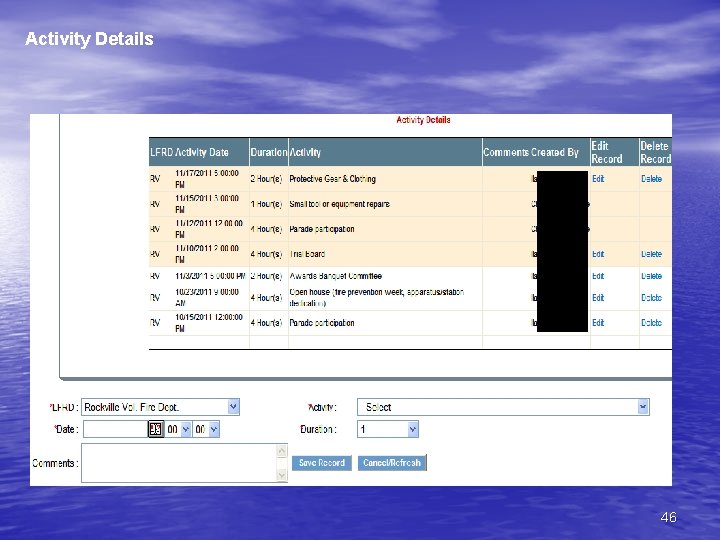This screenshot has height=540, width=720.
Task: Open the calendar picker next to Date field
Action: click(156, 429)
